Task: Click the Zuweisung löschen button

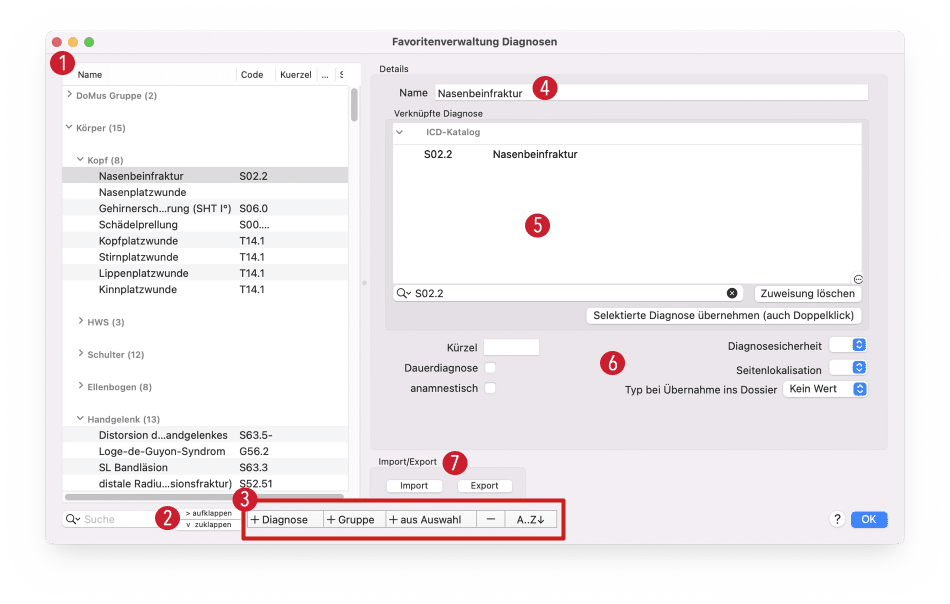Action: point(807,294)
